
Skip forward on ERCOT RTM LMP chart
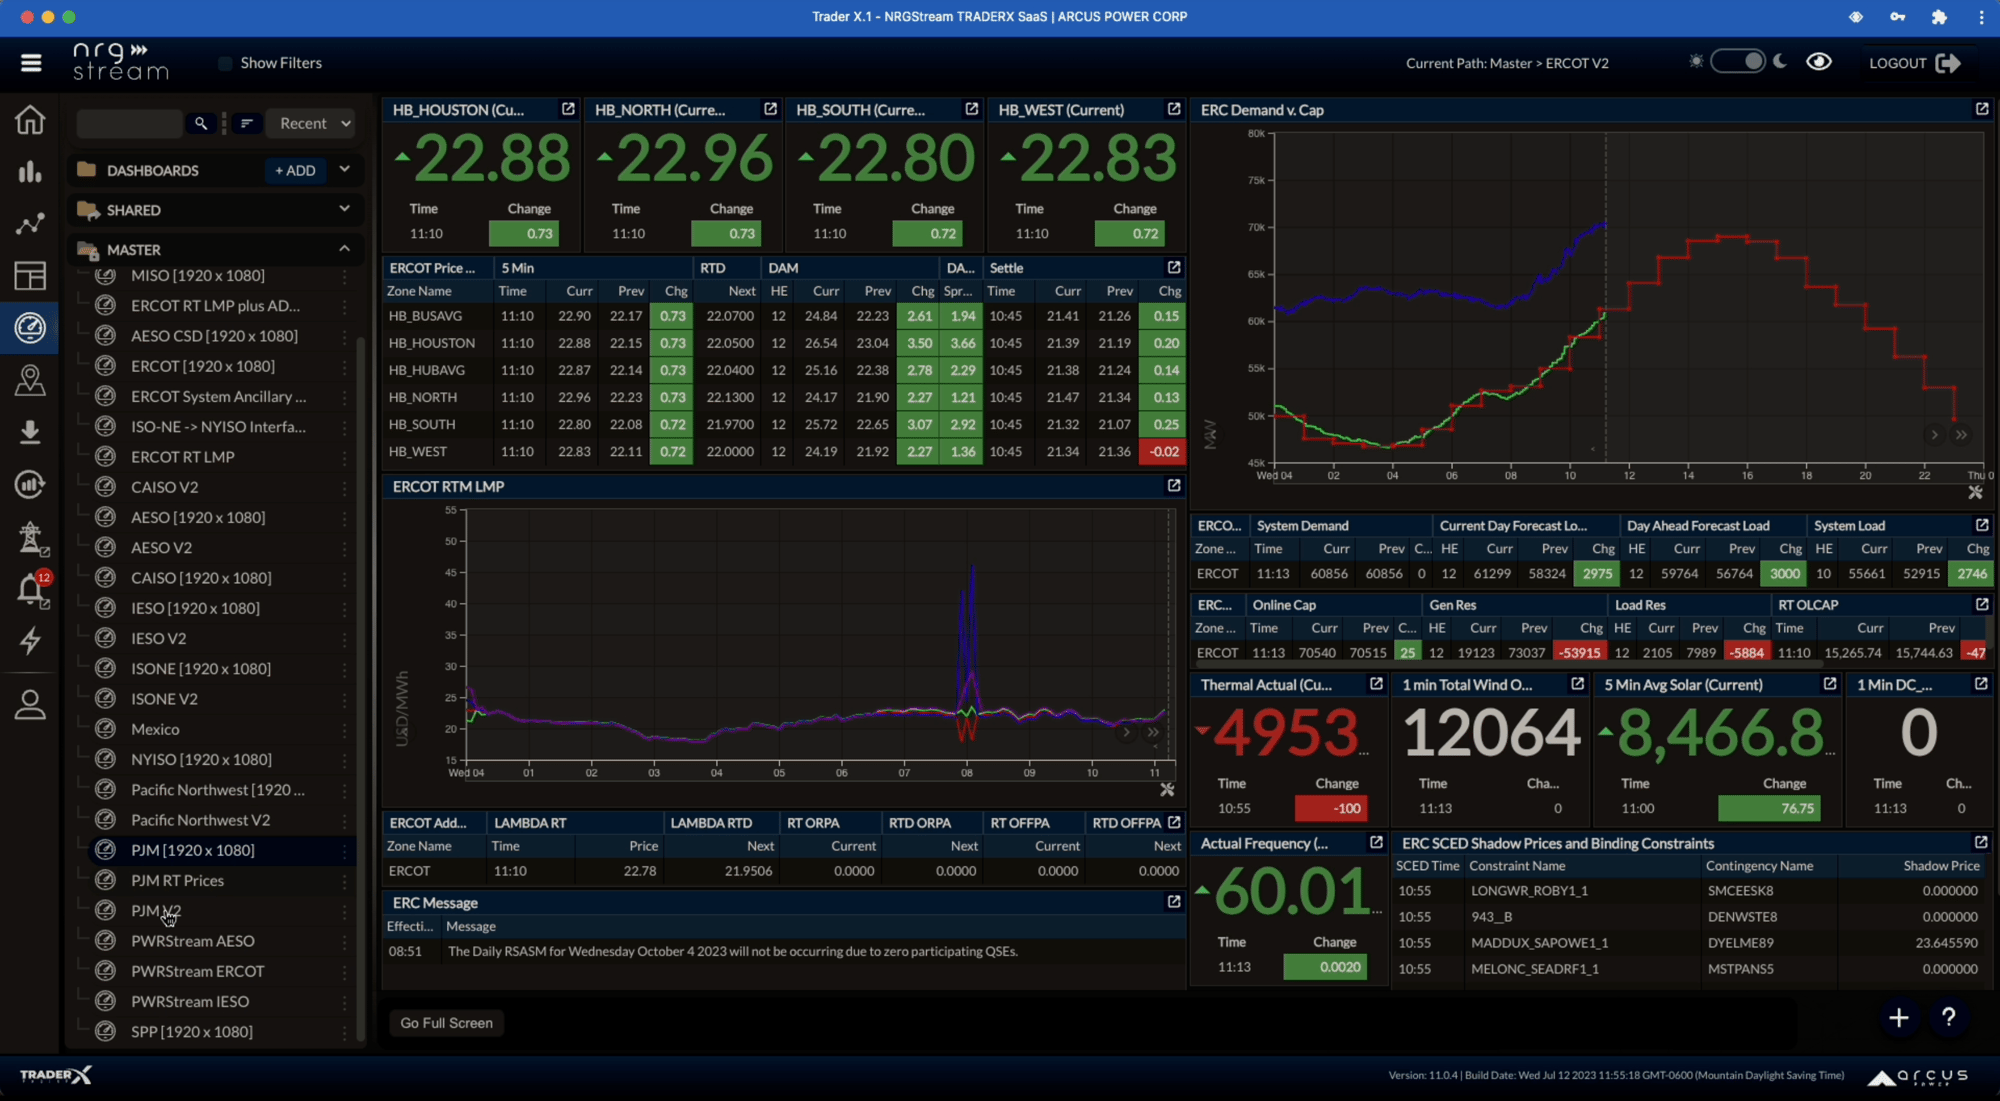[x=1153, y=732]
